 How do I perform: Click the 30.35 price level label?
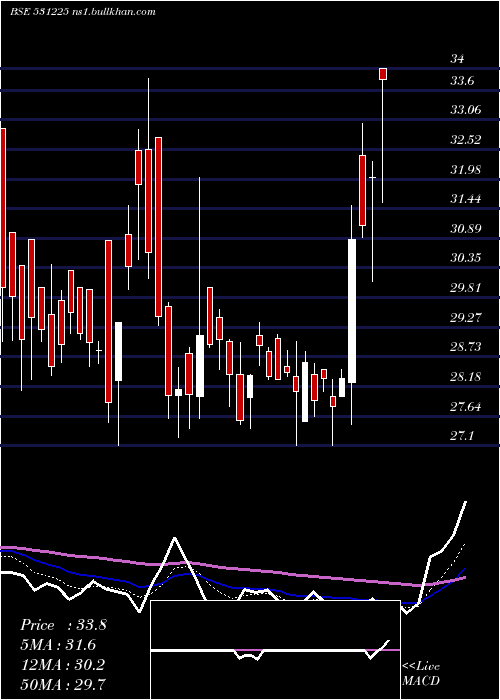point(466,258)
